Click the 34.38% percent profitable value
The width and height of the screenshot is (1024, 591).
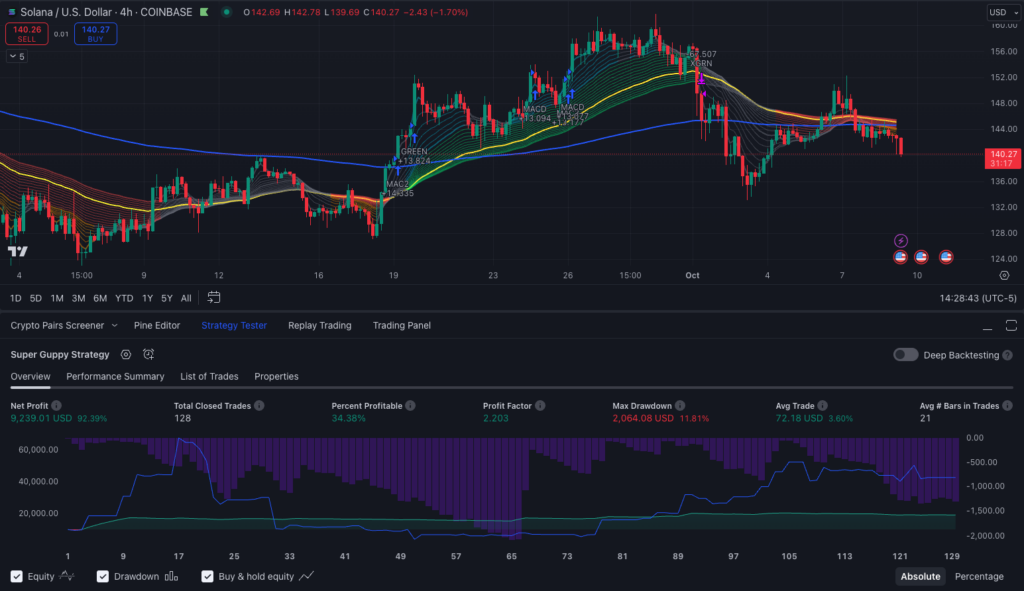coord(348,418)
